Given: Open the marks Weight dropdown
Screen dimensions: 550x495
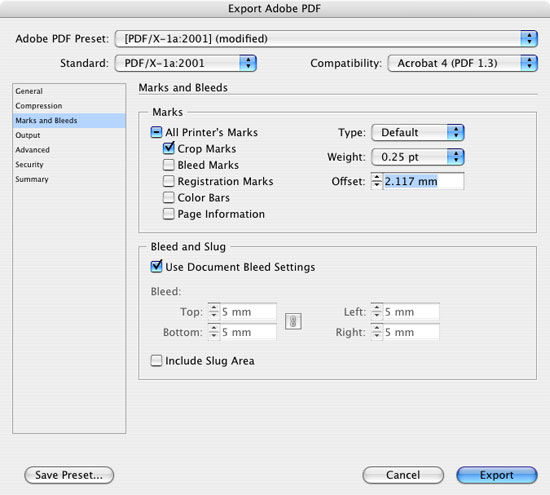Looking at the screenshot, I should 418,157.
